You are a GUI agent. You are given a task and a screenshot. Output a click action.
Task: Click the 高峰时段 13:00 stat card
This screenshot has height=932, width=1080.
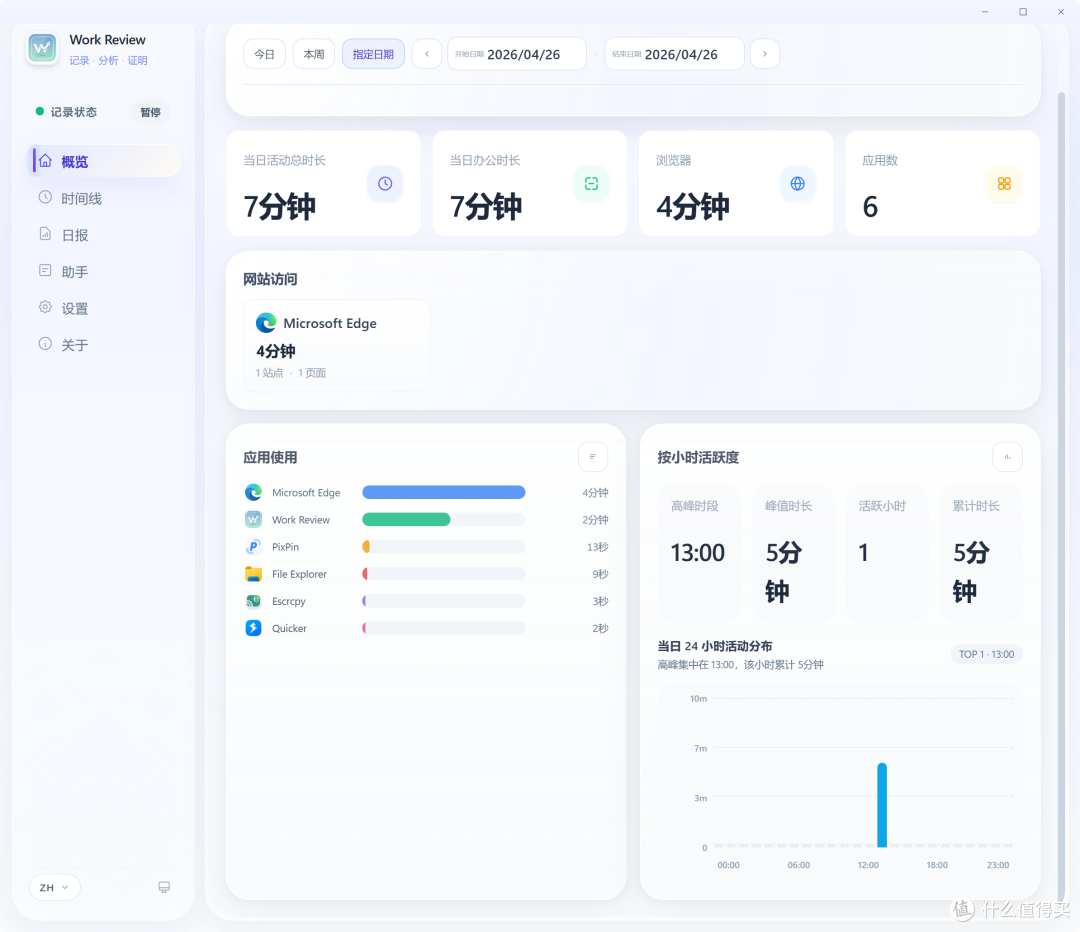click(x=698, y=552)
